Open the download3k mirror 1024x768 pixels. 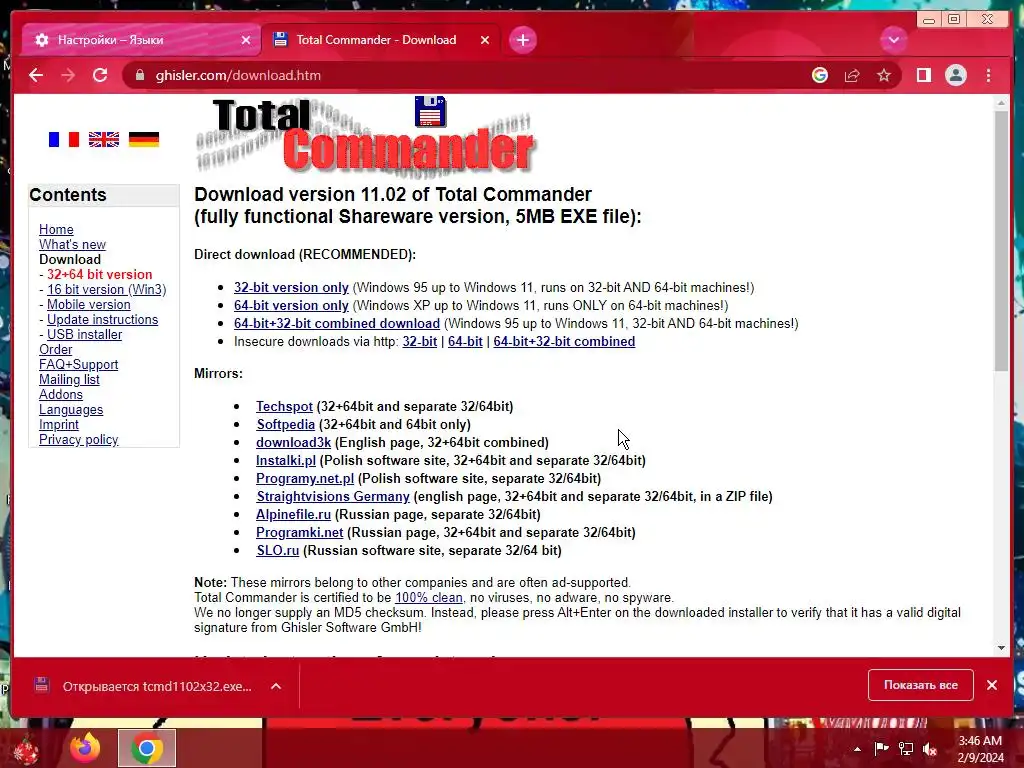point(293,442)
